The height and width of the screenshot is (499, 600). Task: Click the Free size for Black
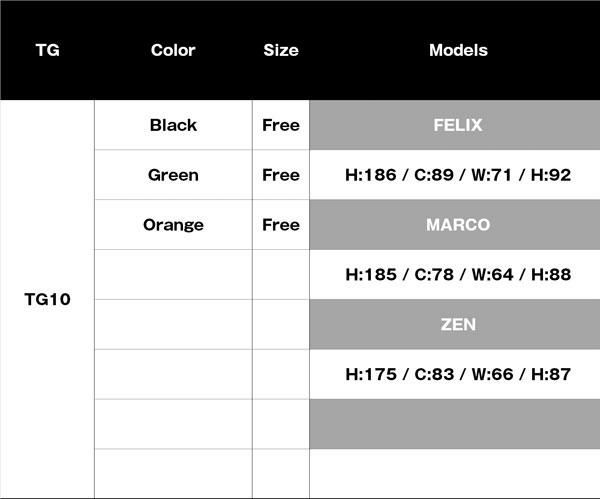pyautogui.click(x=281, y=125)
